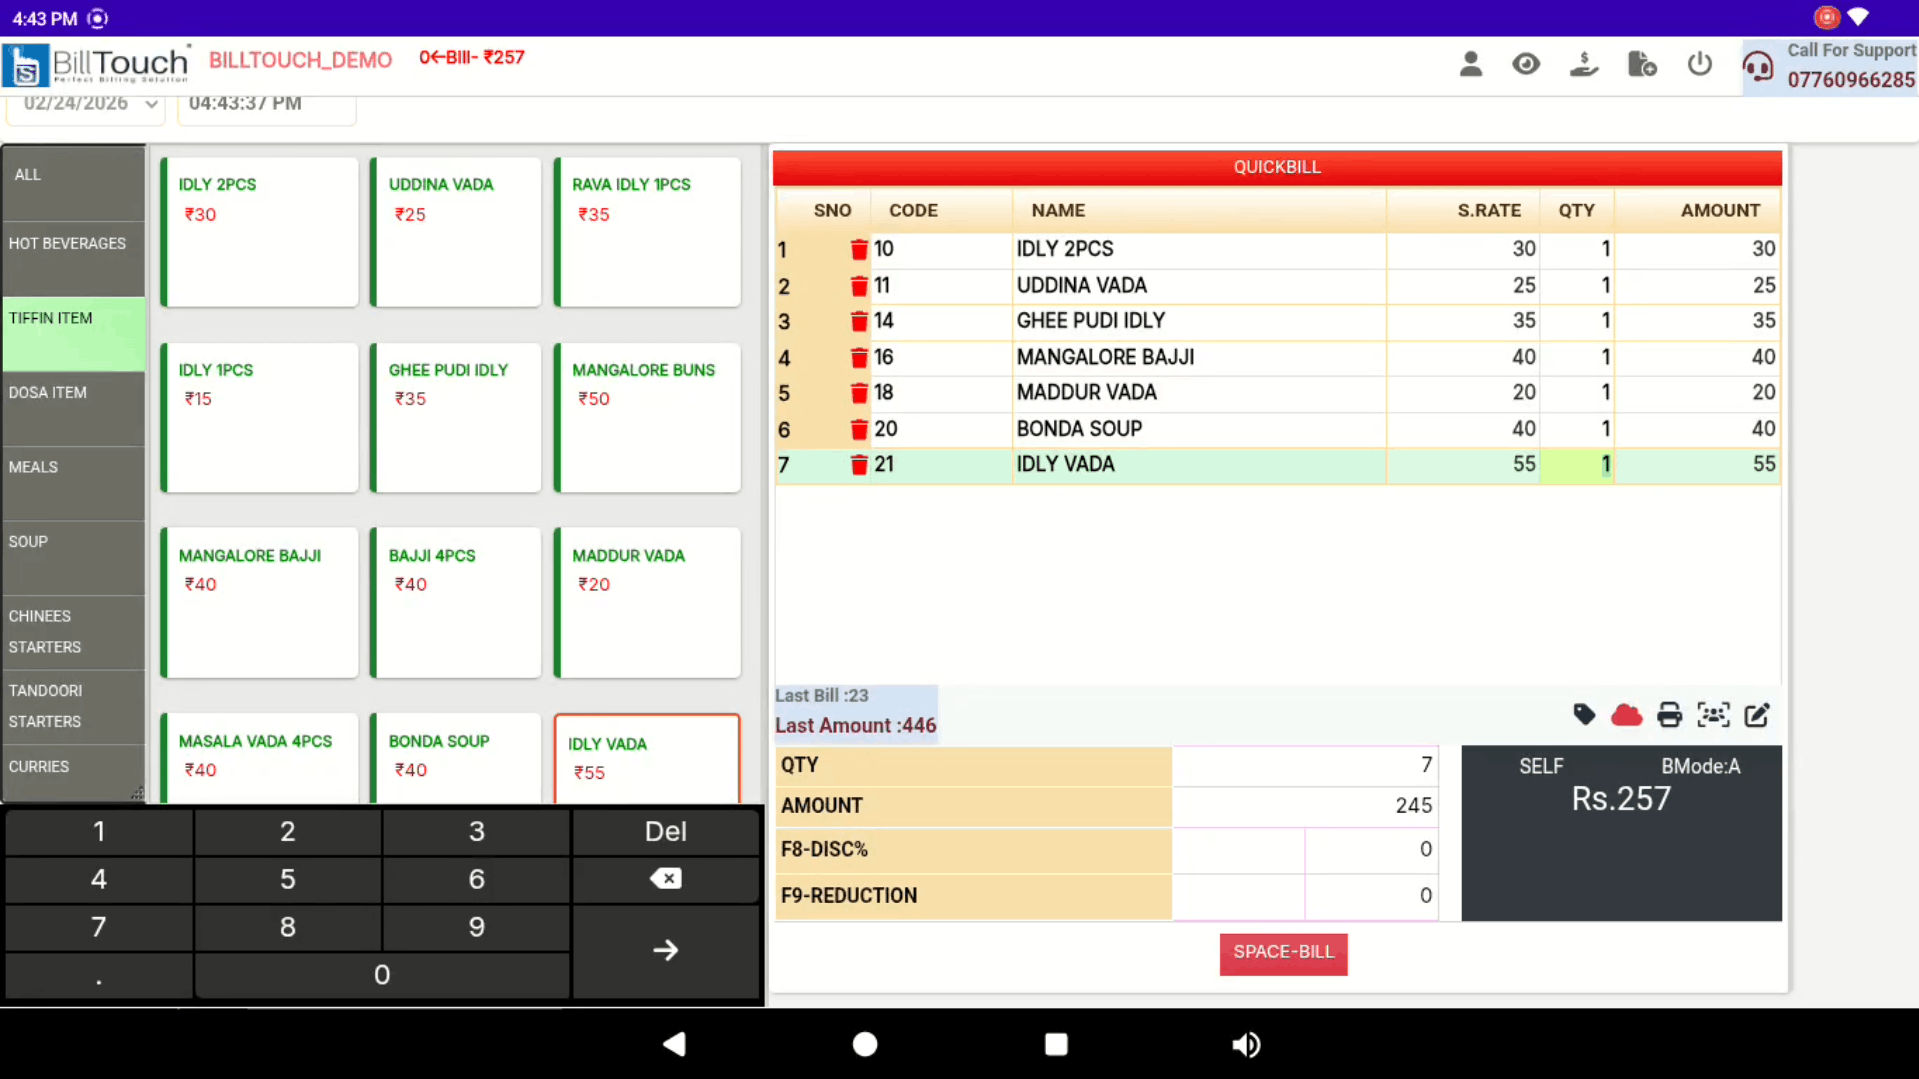Switch to HOT BEVERAGES category
This screenshot has height=1079, width=1919.
(x=73, y=244)
